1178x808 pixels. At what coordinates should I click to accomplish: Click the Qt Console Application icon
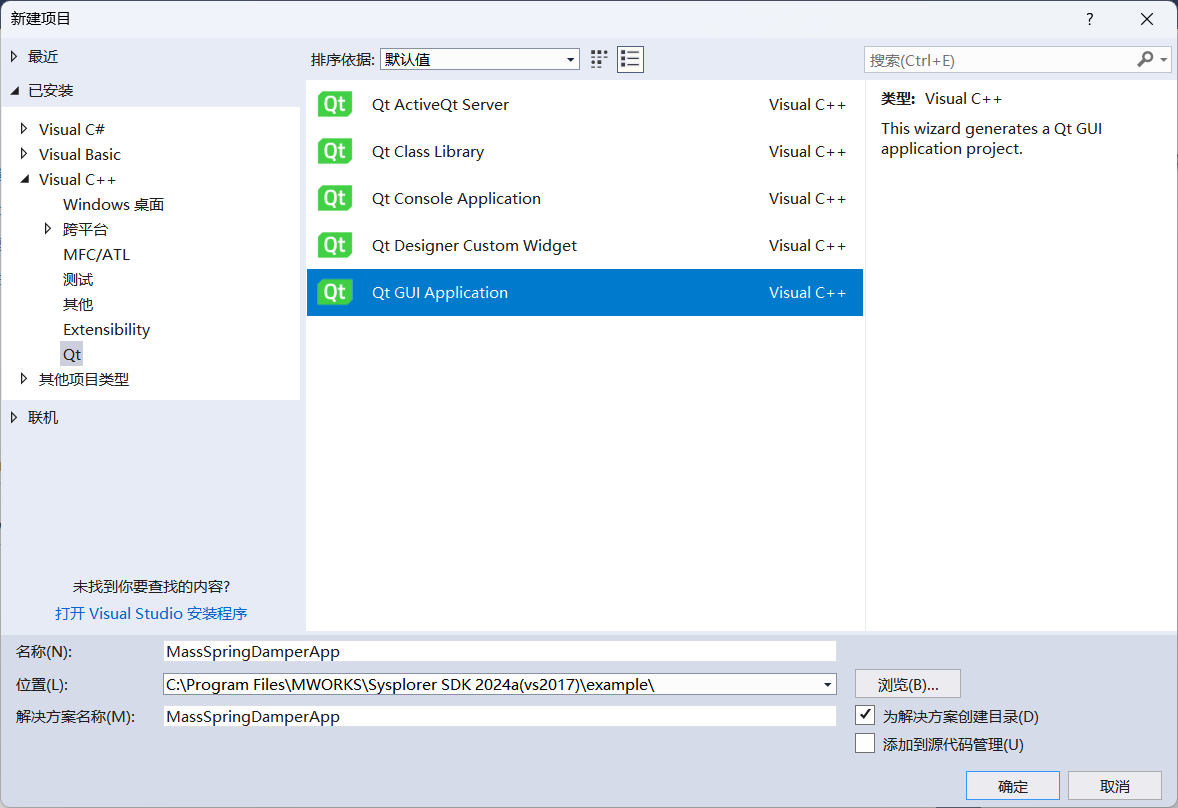(334, 198)
